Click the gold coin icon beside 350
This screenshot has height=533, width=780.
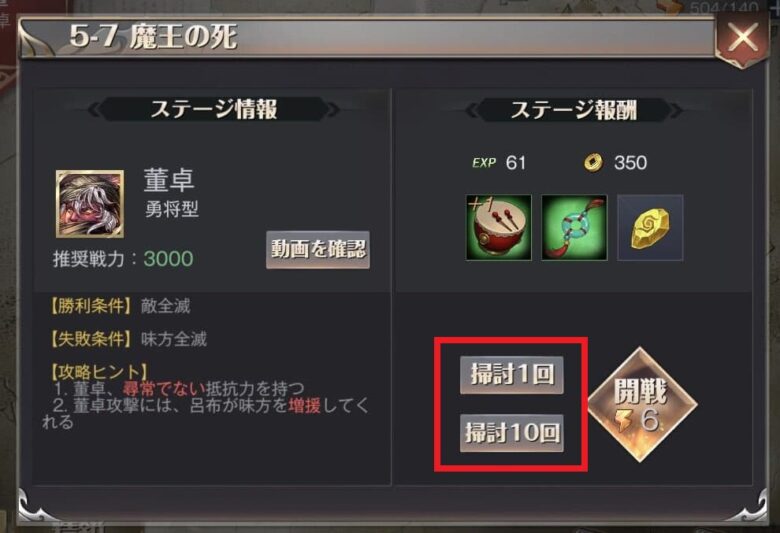593,162
